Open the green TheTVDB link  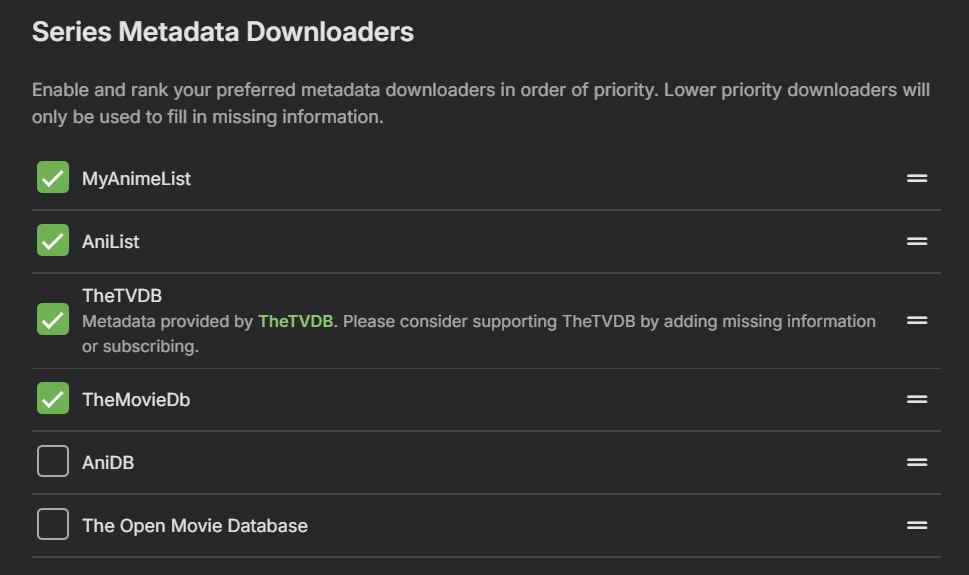point(295,321)
